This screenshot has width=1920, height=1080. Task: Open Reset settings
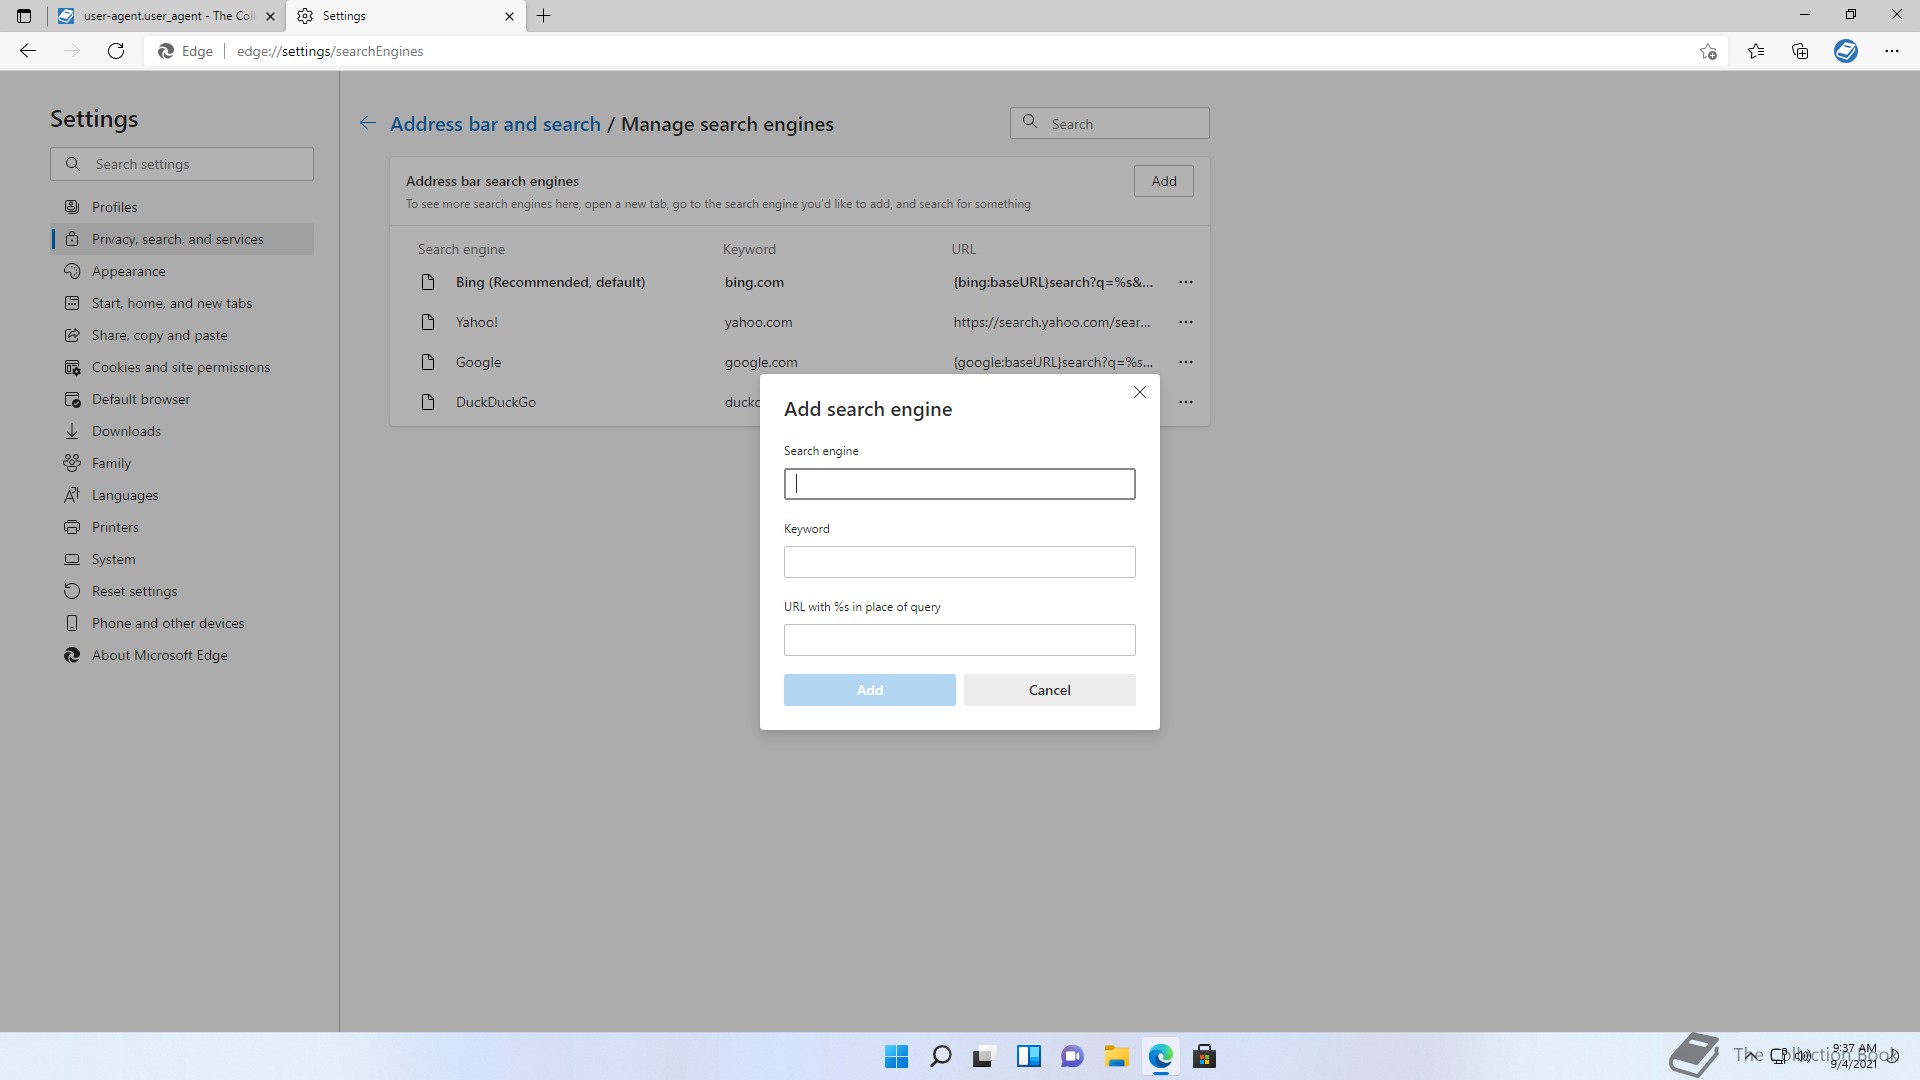pyautogui.click(x=182, y=591)
